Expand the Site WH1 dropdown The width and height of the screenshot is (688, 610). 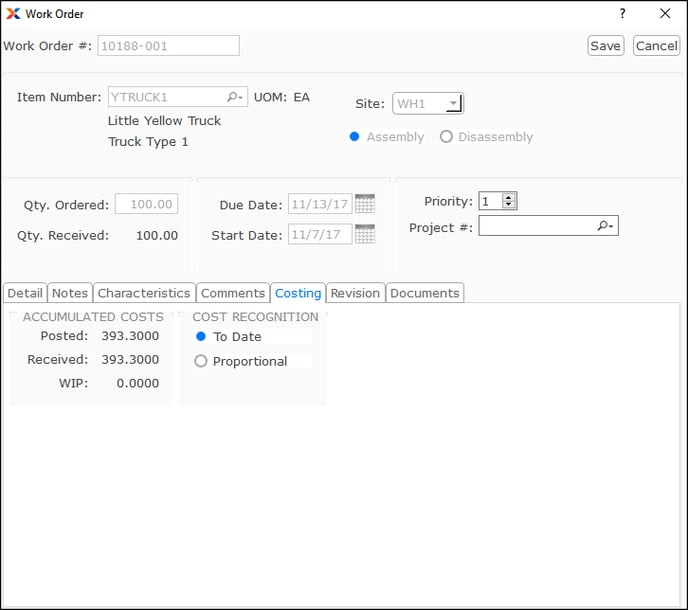(453, 103)
